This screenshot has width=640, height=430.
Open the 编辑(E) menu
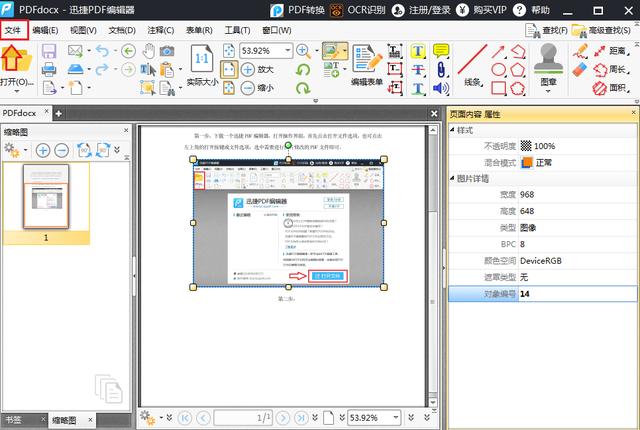point(45,30)
